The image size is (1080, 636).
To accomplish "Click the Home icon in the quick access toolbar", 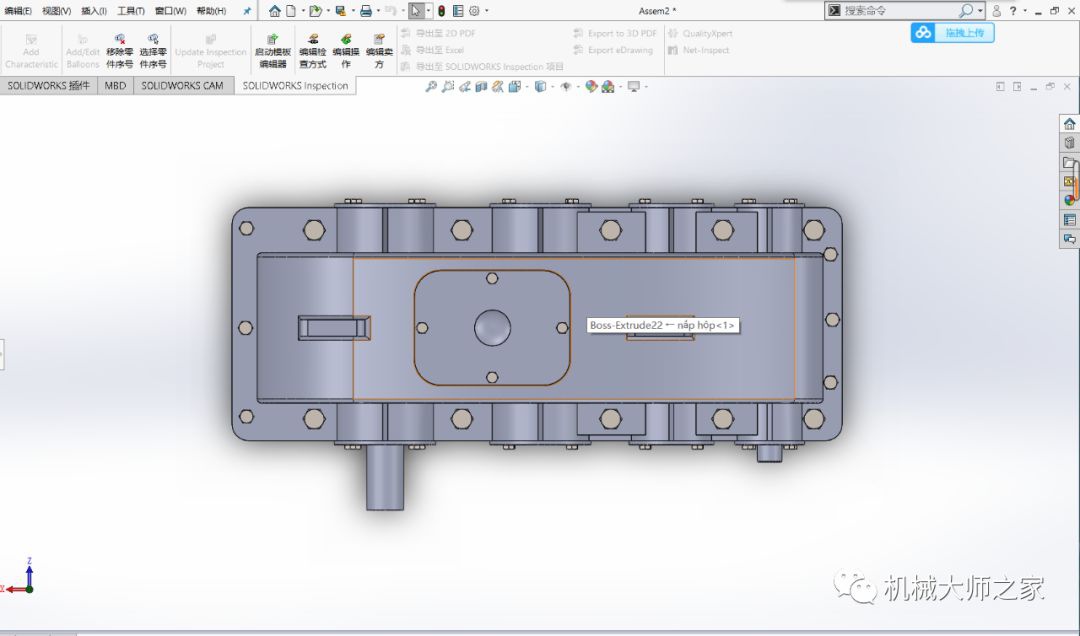I will [x=275, y=11].
